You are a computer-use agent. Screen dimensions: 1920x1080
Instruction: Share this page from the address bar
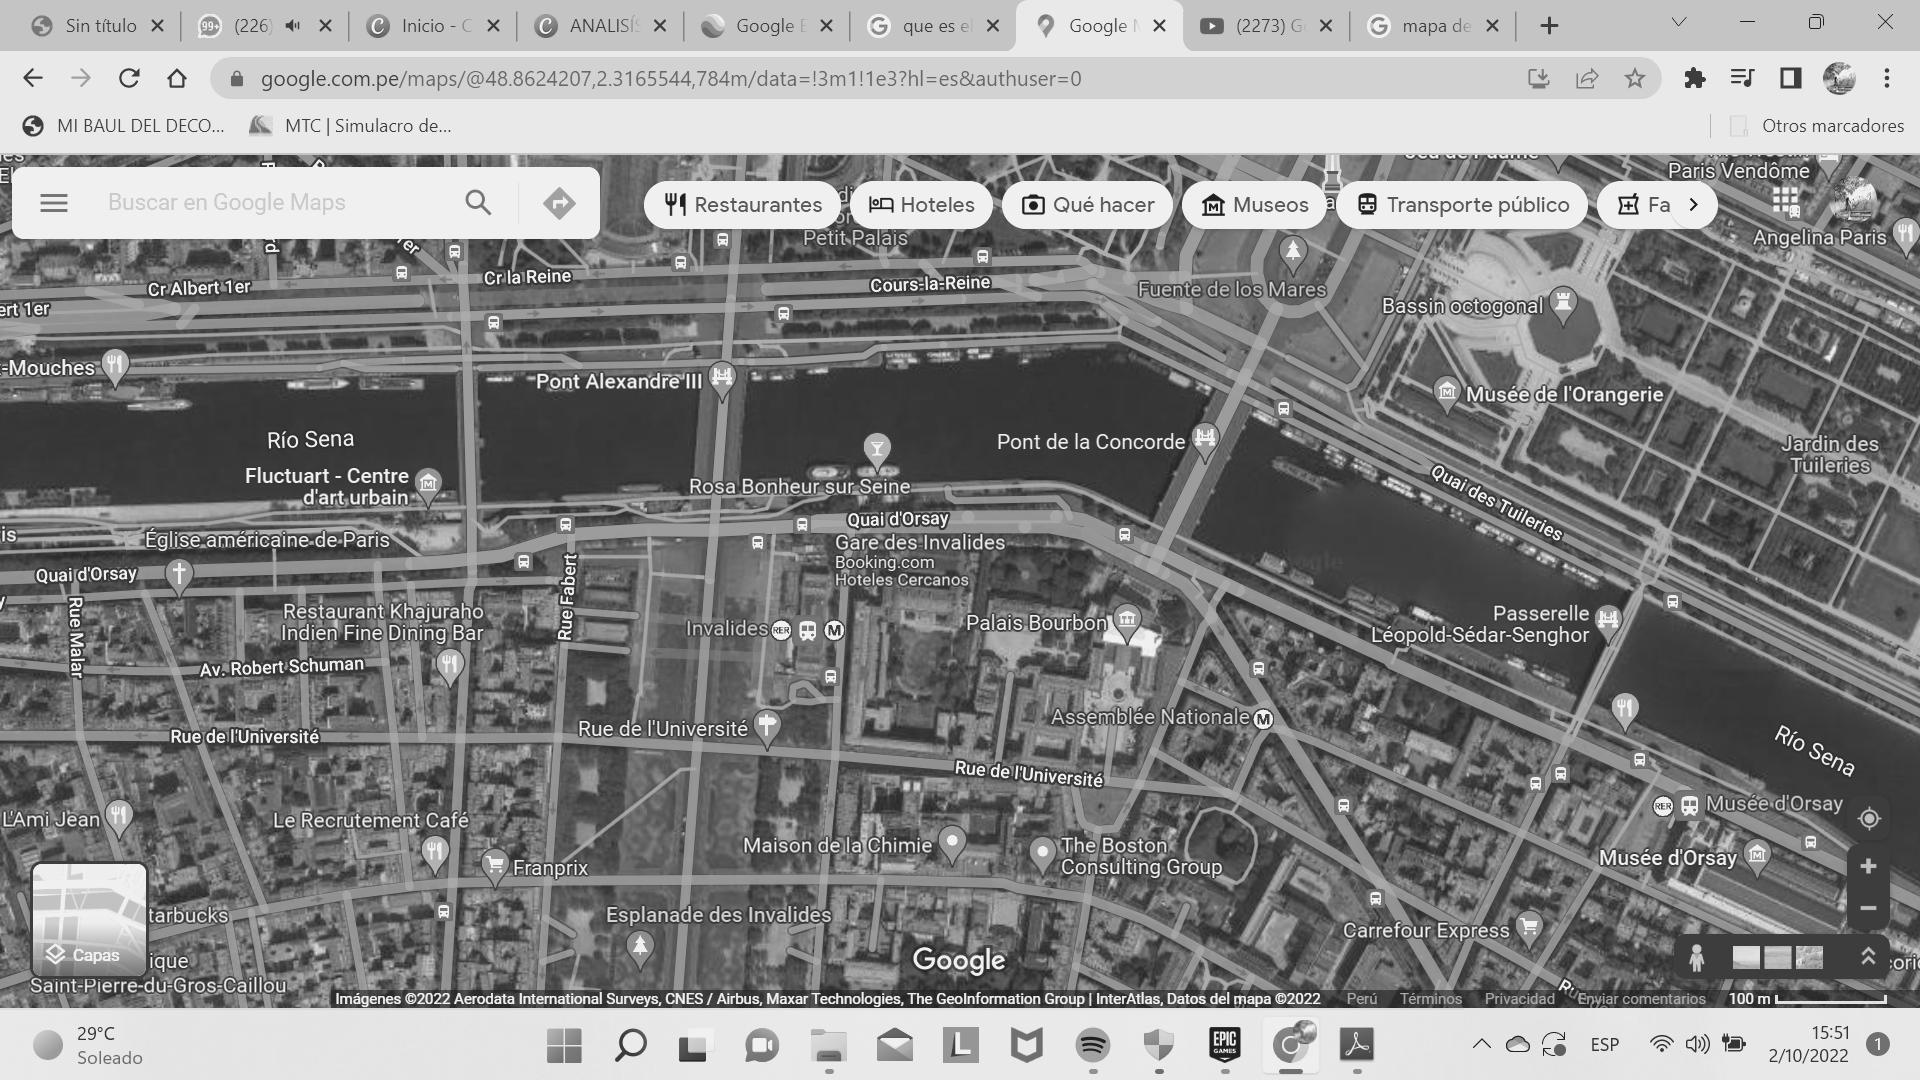[x=1587, y=78]
